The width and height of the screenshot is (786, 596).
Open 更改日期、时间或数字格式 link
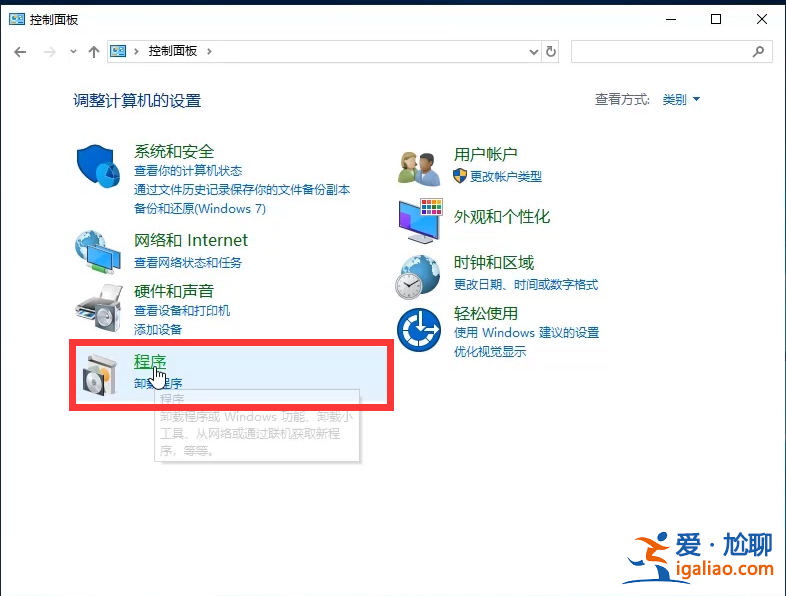[x=525, y=285]
